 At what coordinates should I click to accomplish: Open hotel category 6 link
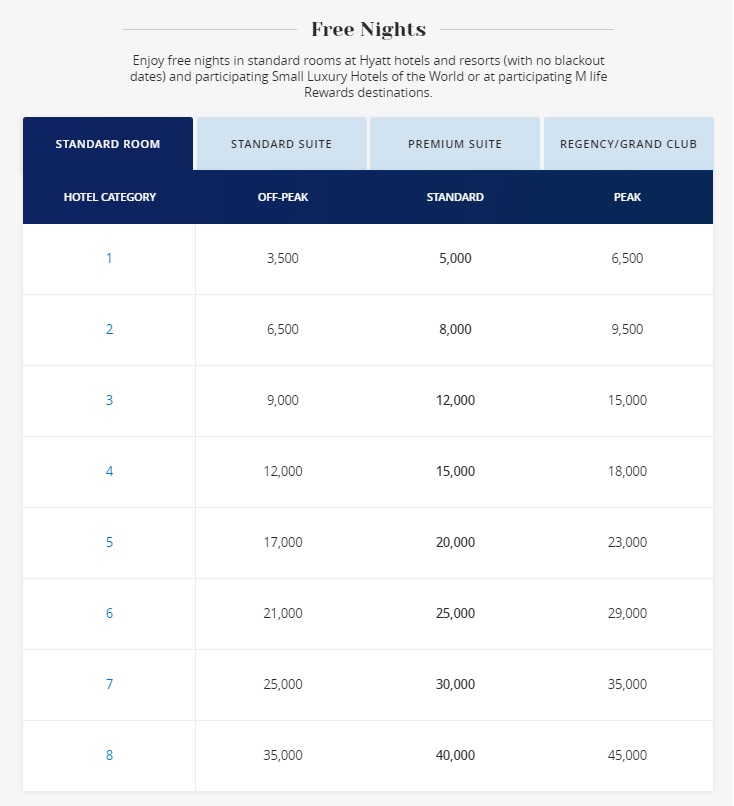tap(109, 613)
